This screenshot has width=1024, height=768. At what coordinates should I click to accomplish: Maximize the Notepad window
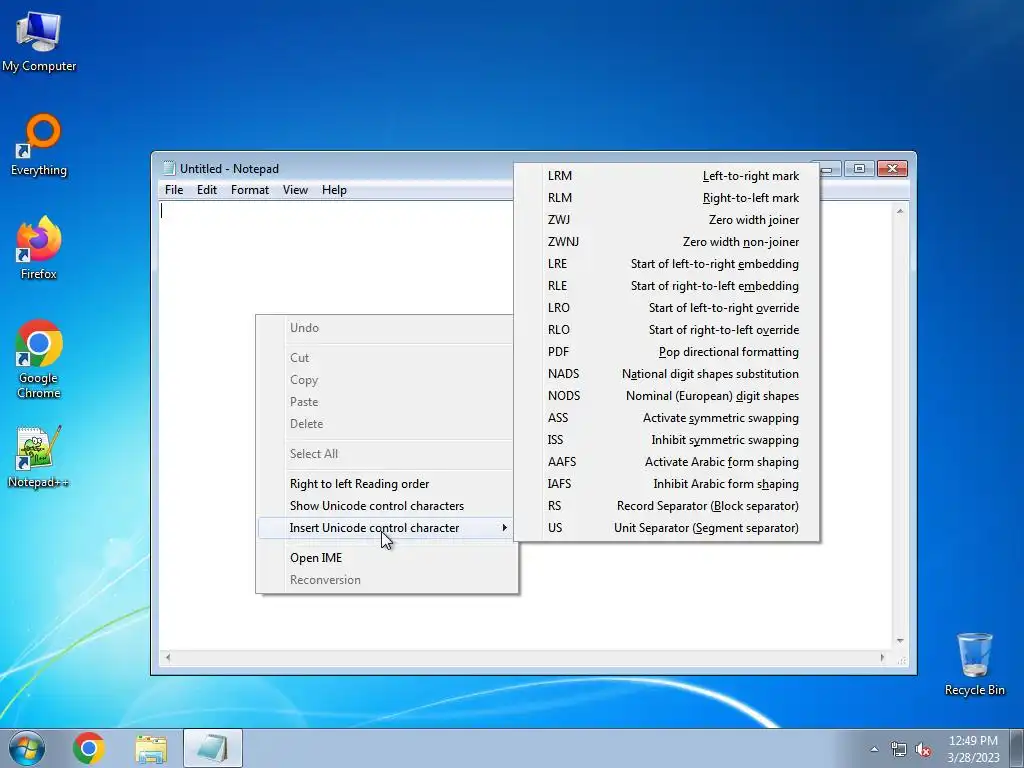tap(859, 168)
